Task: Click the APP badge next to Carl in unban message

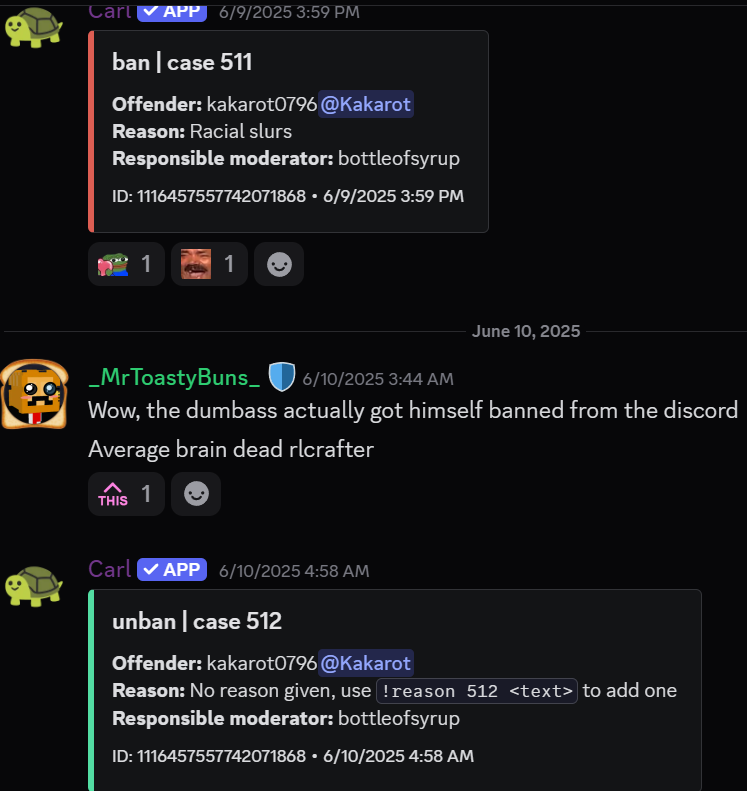Action: click(172, 569)
